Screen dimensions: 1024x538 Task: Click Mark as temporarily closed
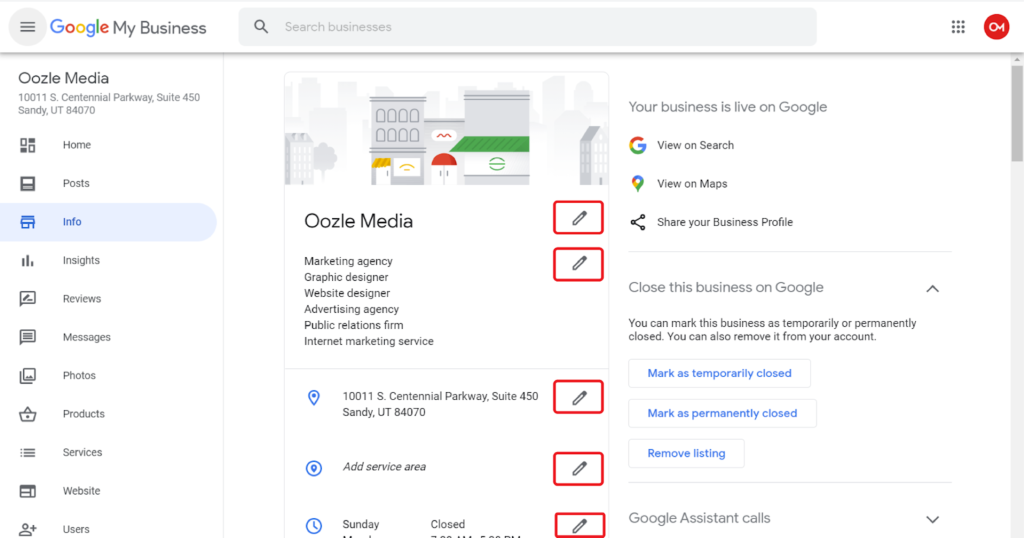point(719,373)
